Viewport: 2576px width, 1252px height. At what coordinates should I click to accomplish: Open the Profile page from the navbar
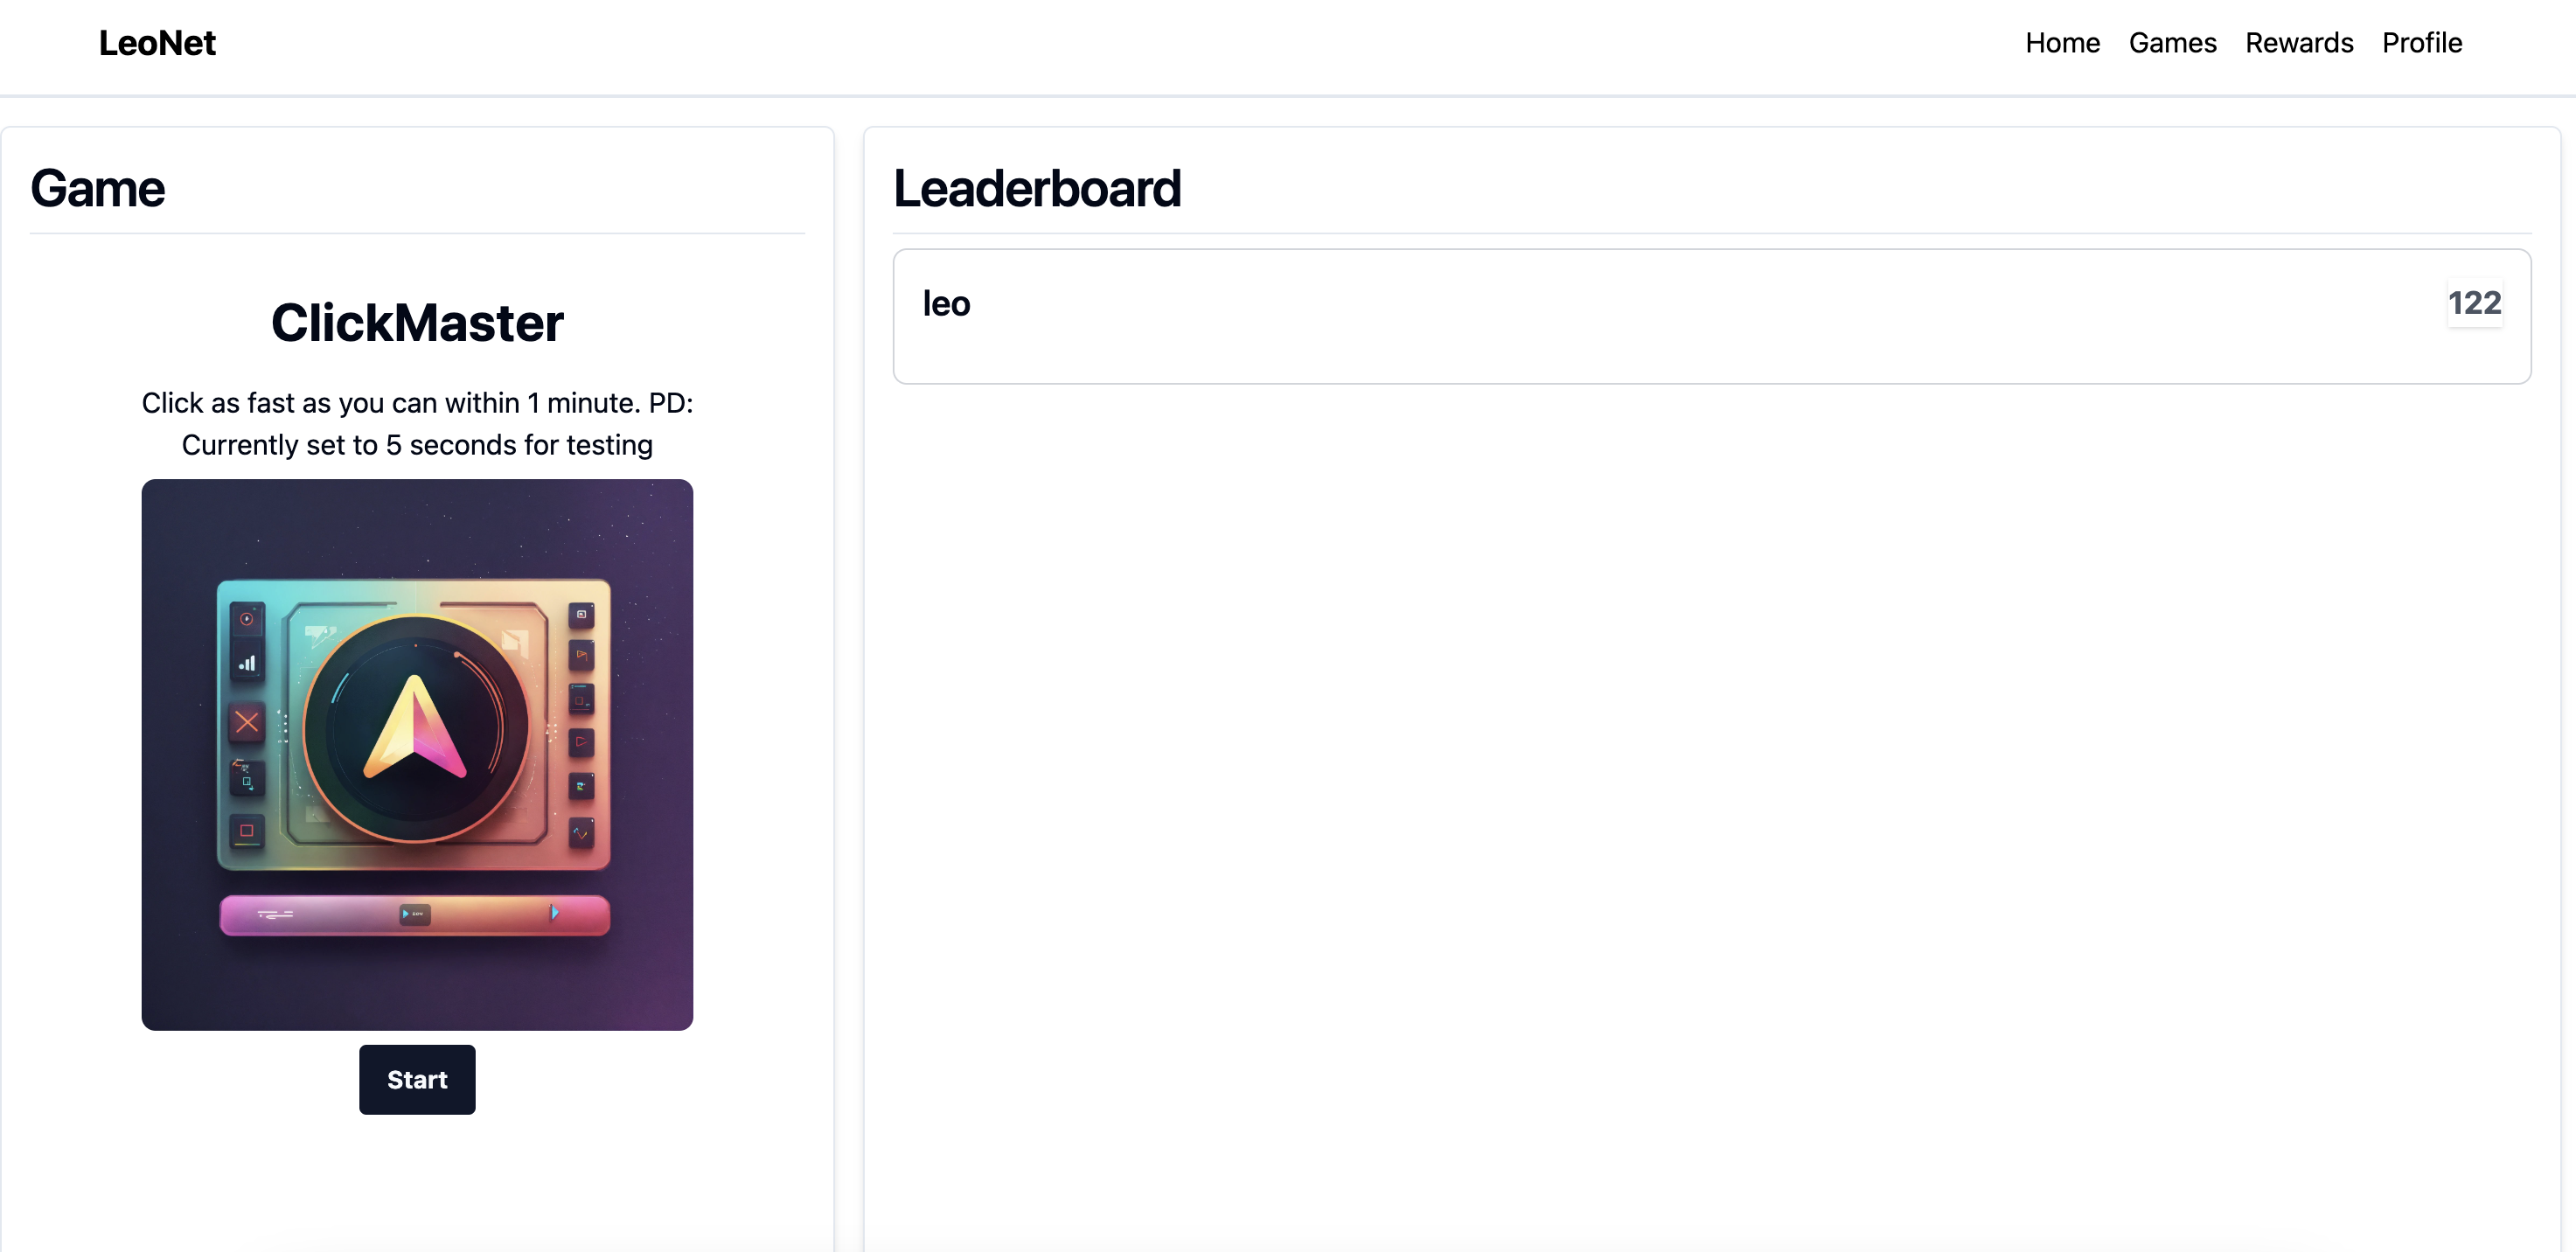click(x=2421, y=43)
